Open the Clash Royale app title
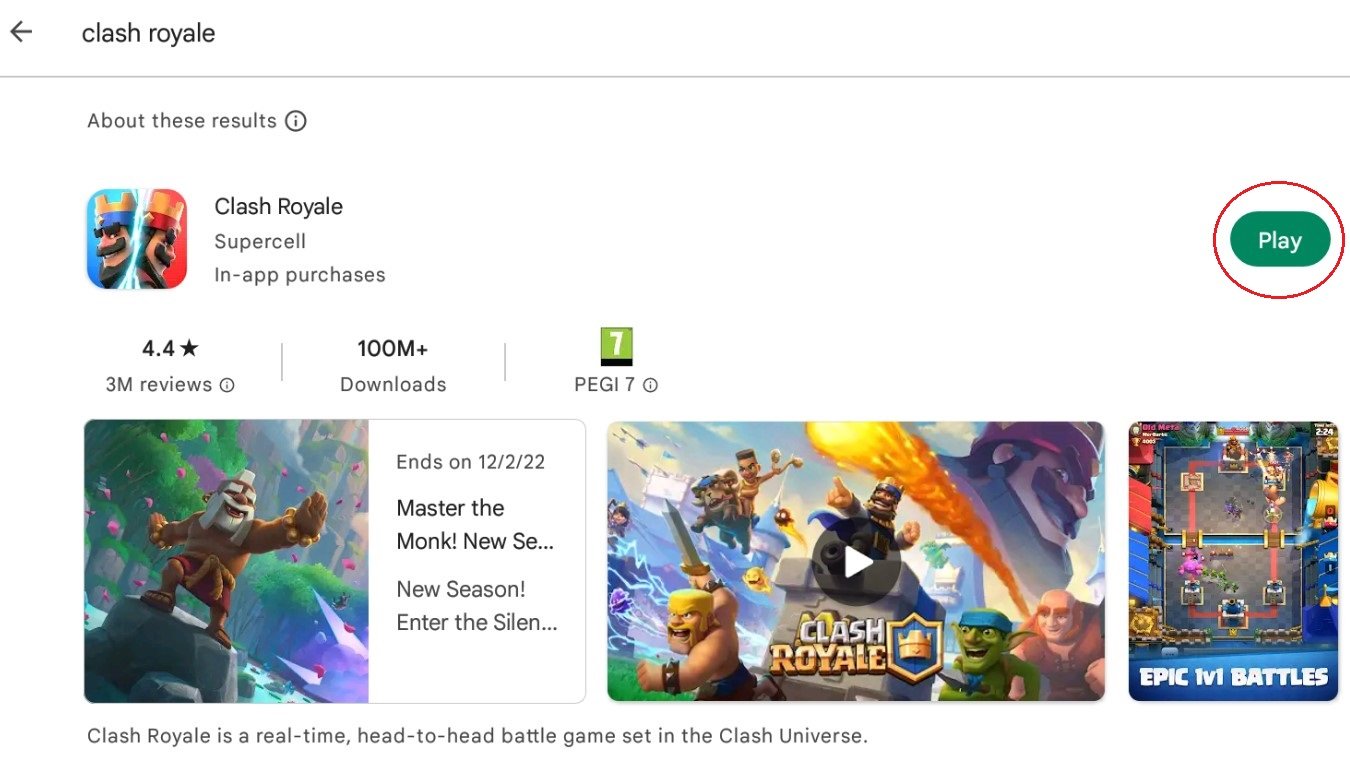This screenshot has height=766, width=1350. click(279, 207)
